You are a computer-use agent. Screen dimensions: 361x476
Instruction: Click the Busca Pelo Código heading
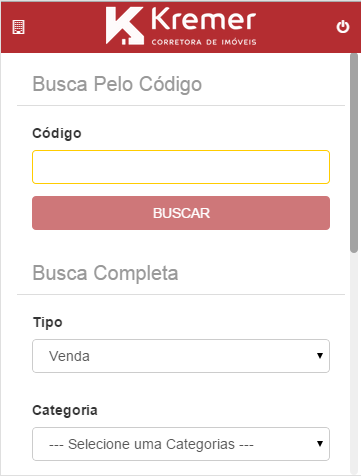[117, 84]
